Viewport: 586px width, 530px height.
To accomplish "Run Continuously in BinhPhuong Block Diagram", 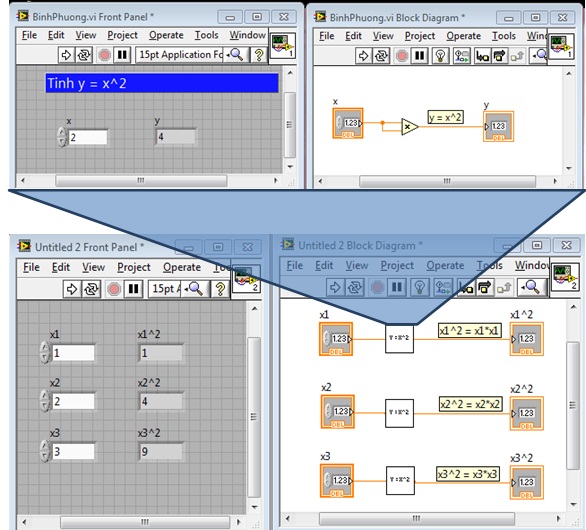I will coord(381,56).
